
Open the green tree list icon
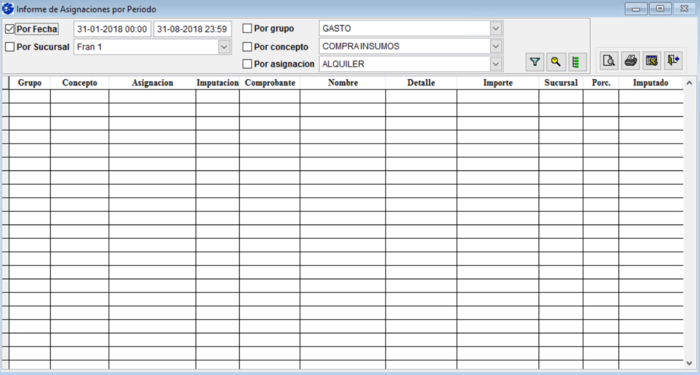click(x=576, y=62)
